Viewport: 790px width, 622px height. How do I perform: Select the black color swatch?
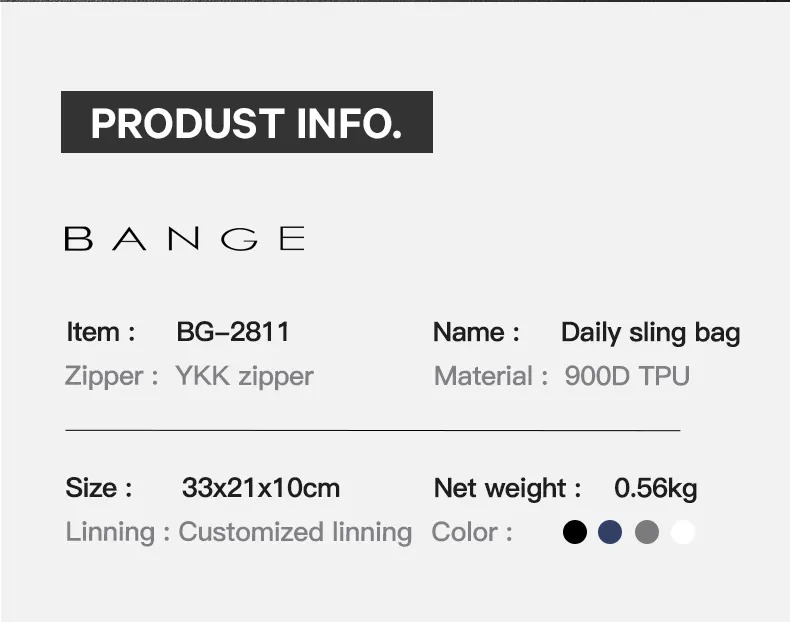(575, 532)
